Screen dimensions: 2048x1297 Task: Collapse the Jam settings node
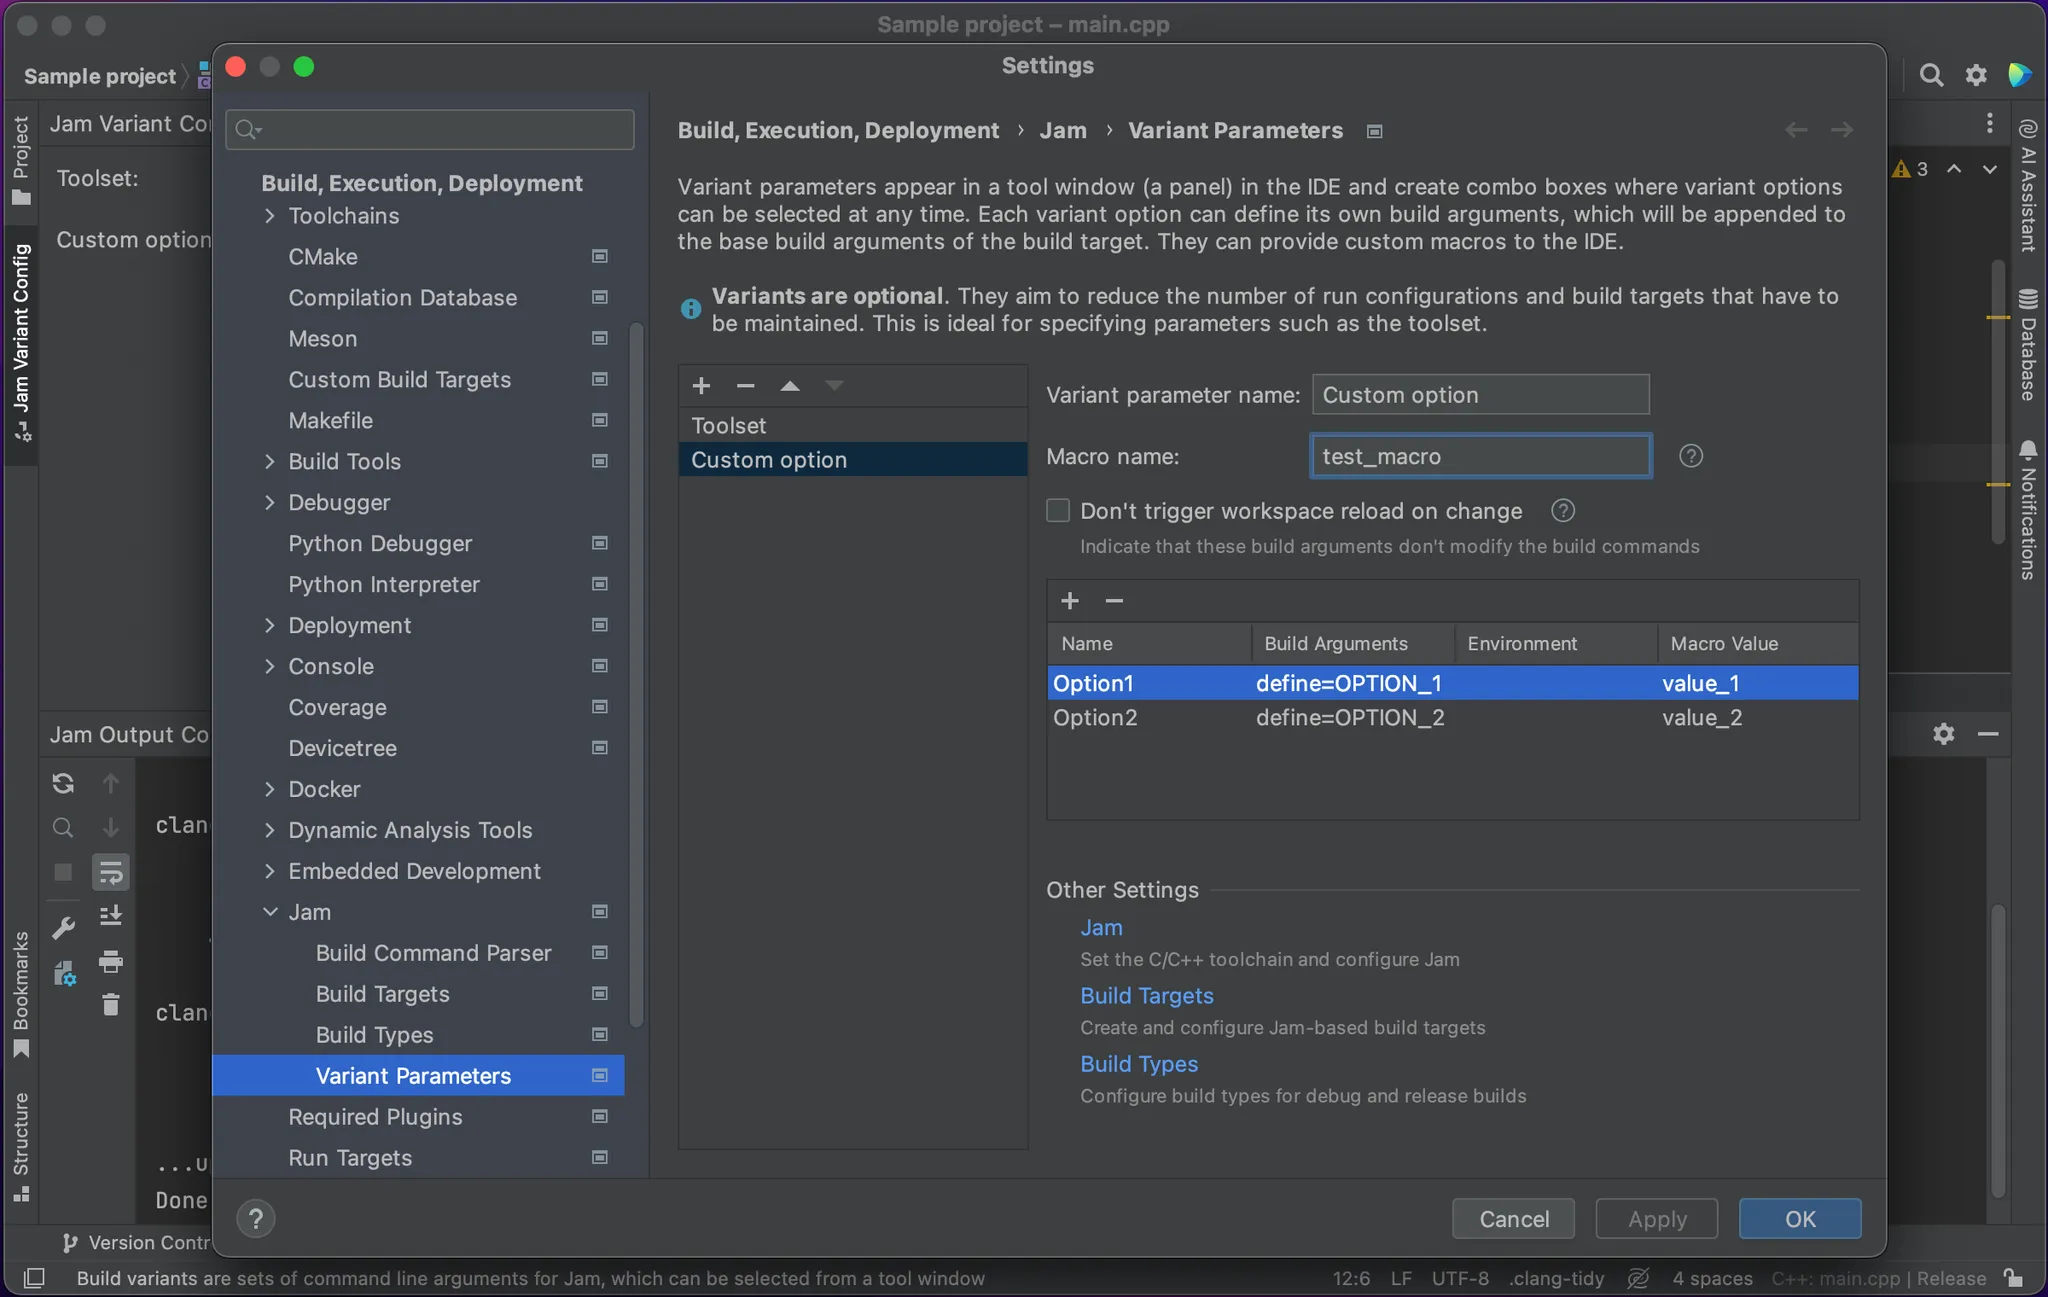[269, 912]
